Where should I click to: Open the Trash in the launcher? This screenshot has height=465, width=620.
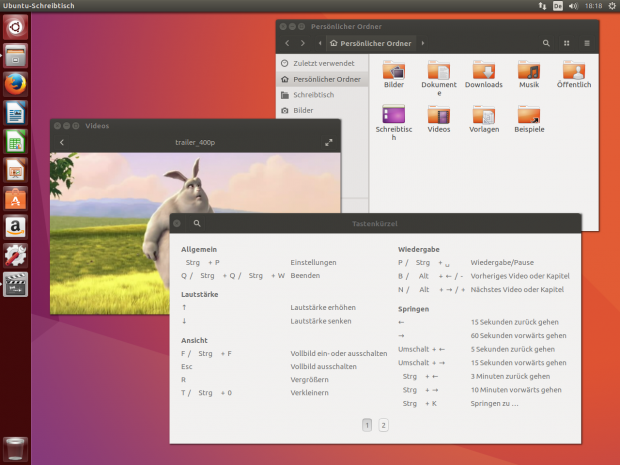pyautogui.click(x=15, y=449)
